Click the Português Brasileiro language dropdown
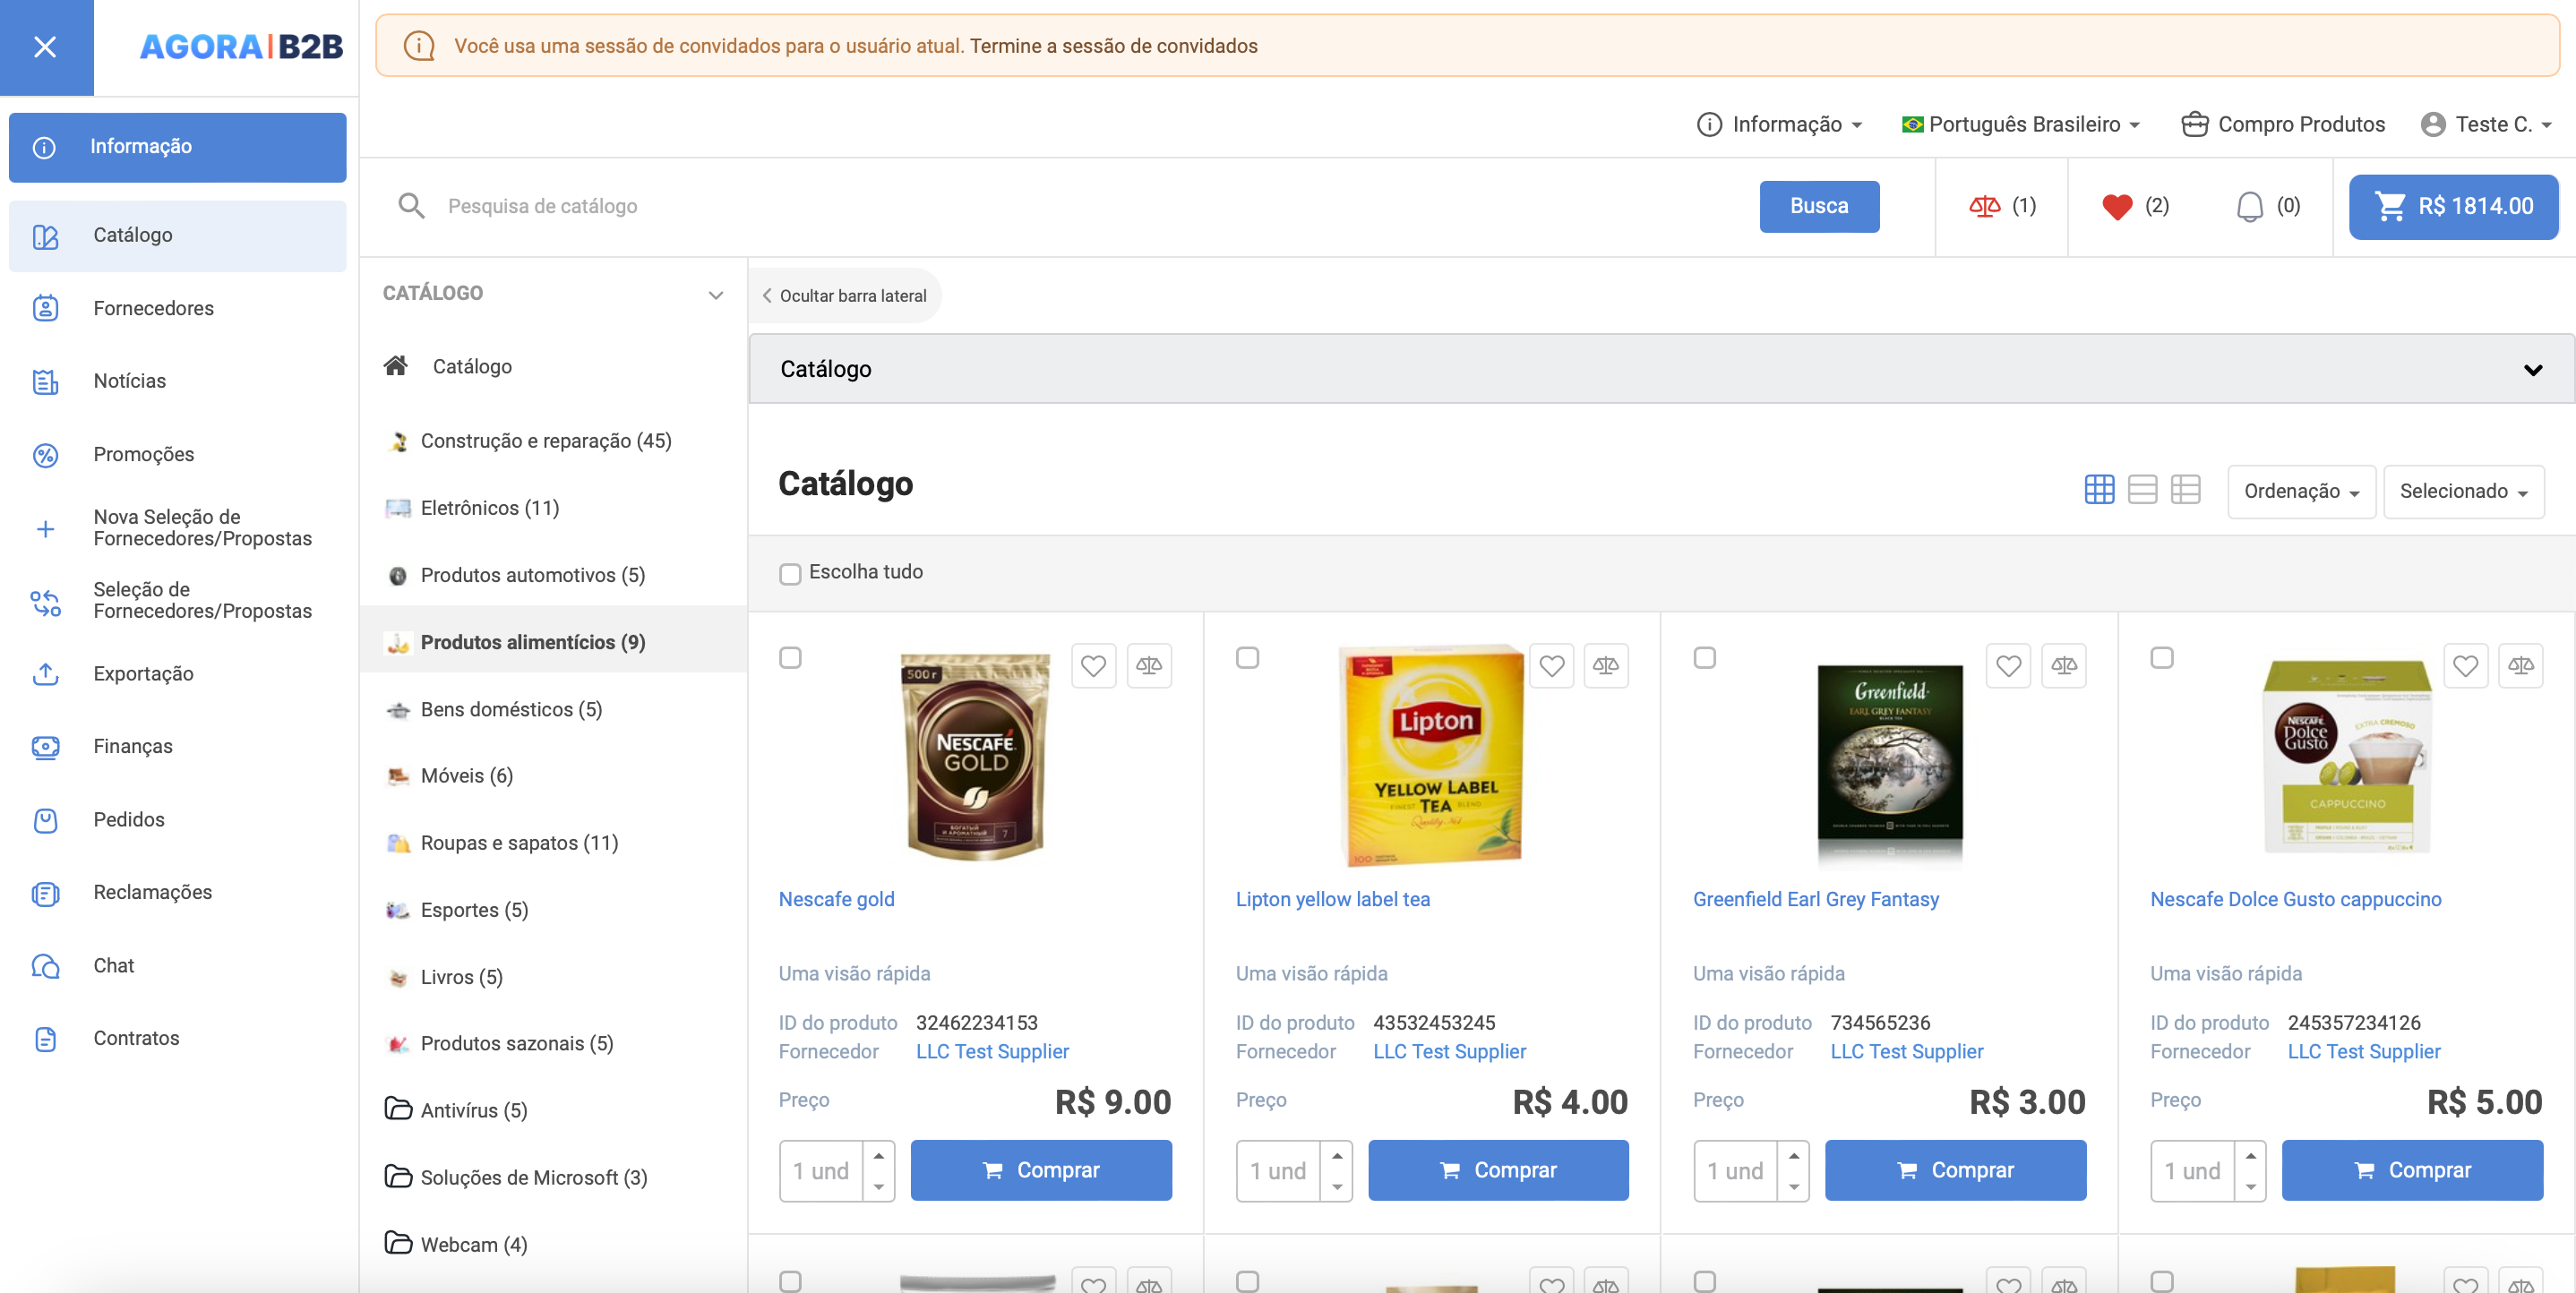The image size is (2576, 1293). 2021,124
